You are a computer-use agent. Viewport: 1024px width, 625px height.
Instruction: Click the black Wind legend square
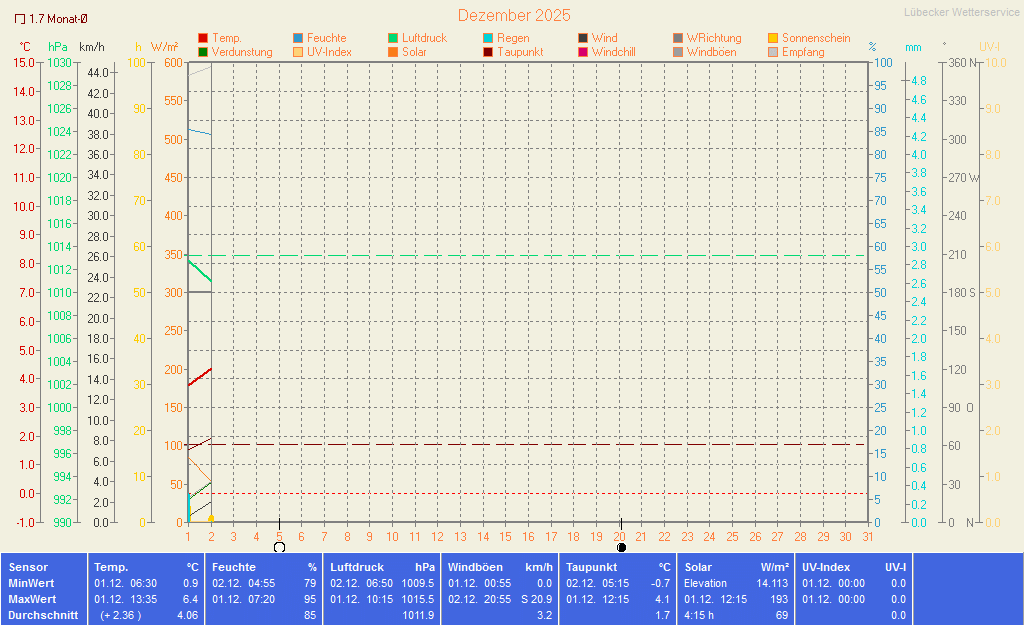pos(583,38)
